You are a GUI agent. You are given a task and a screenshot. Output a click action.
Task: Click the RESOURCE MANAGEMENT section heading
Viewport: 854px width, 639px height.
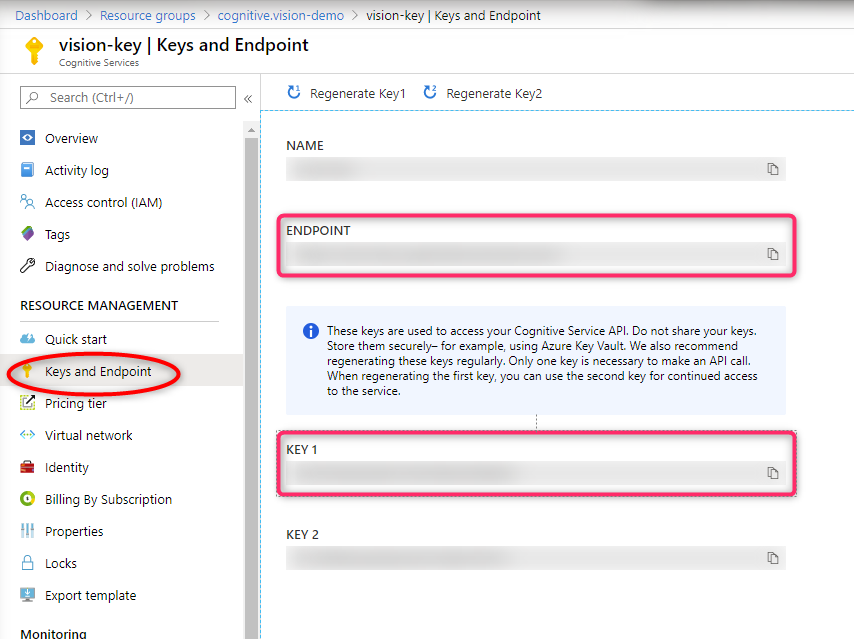pyautogui.click(x=99, y=306)
